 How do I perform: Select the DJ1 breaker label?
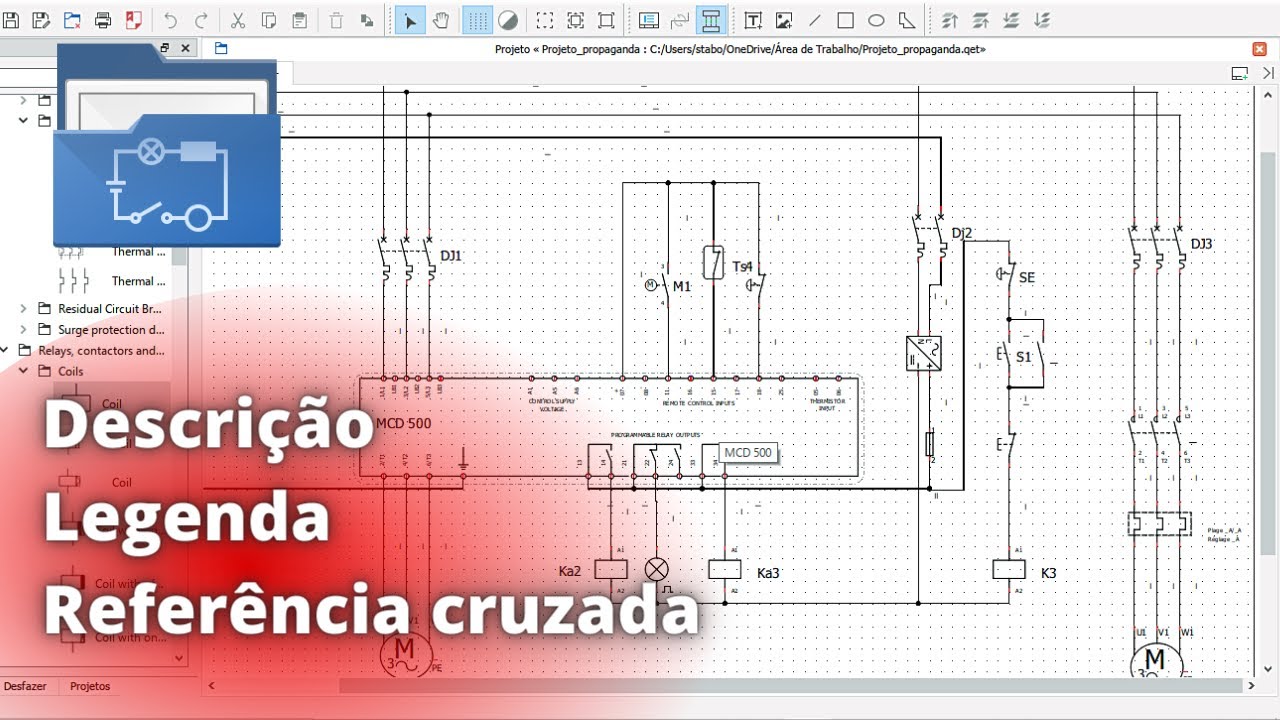tap(451, 256)
